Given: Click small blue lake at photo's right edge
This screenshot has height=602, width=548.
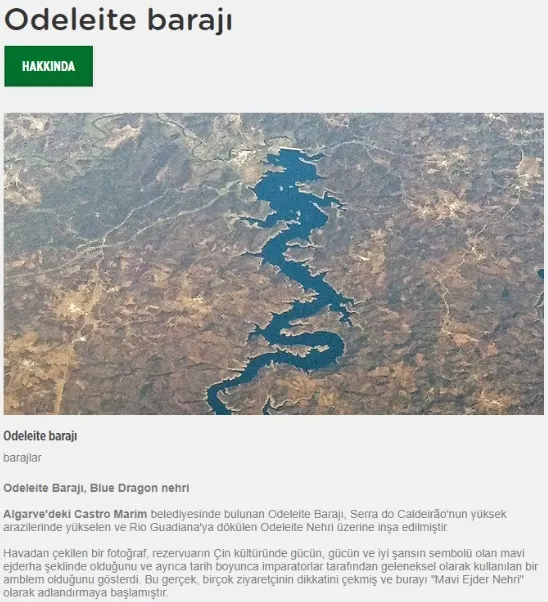Looking at the screenshot, I should [x=541, y=274].
